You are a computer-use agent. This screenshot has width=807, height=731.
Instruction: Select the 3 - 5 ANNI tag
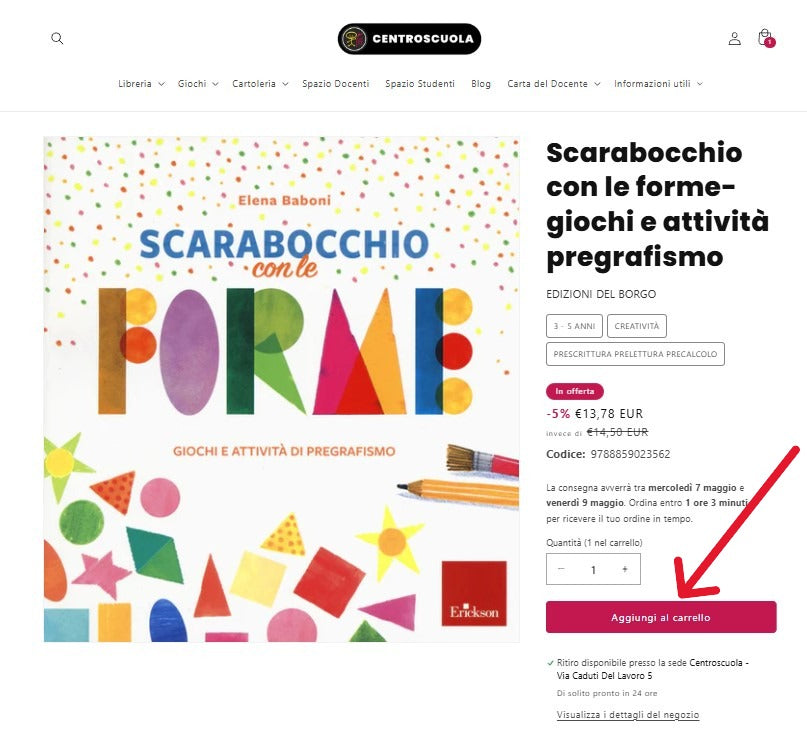pyautogui.click(x=574, y=326)
